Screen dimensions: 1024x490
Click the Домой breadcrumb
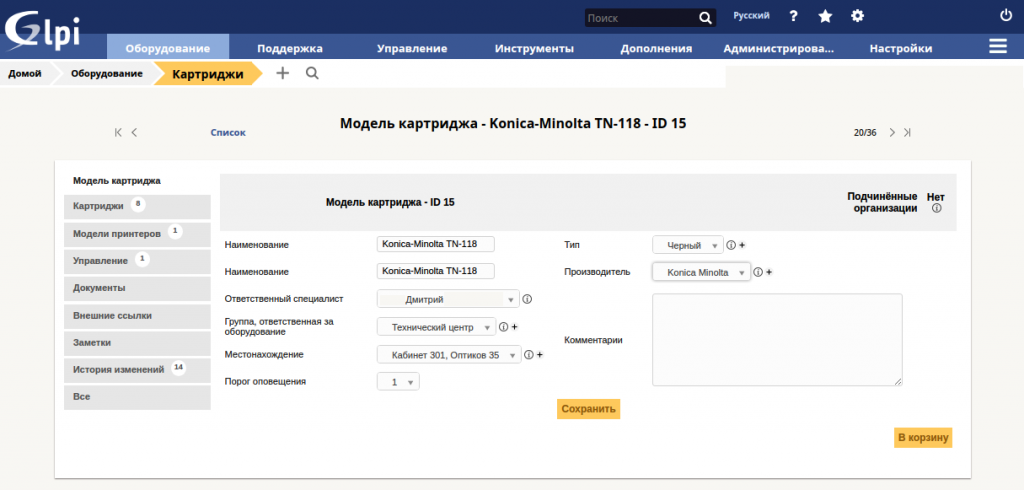(x=25, y=74)
